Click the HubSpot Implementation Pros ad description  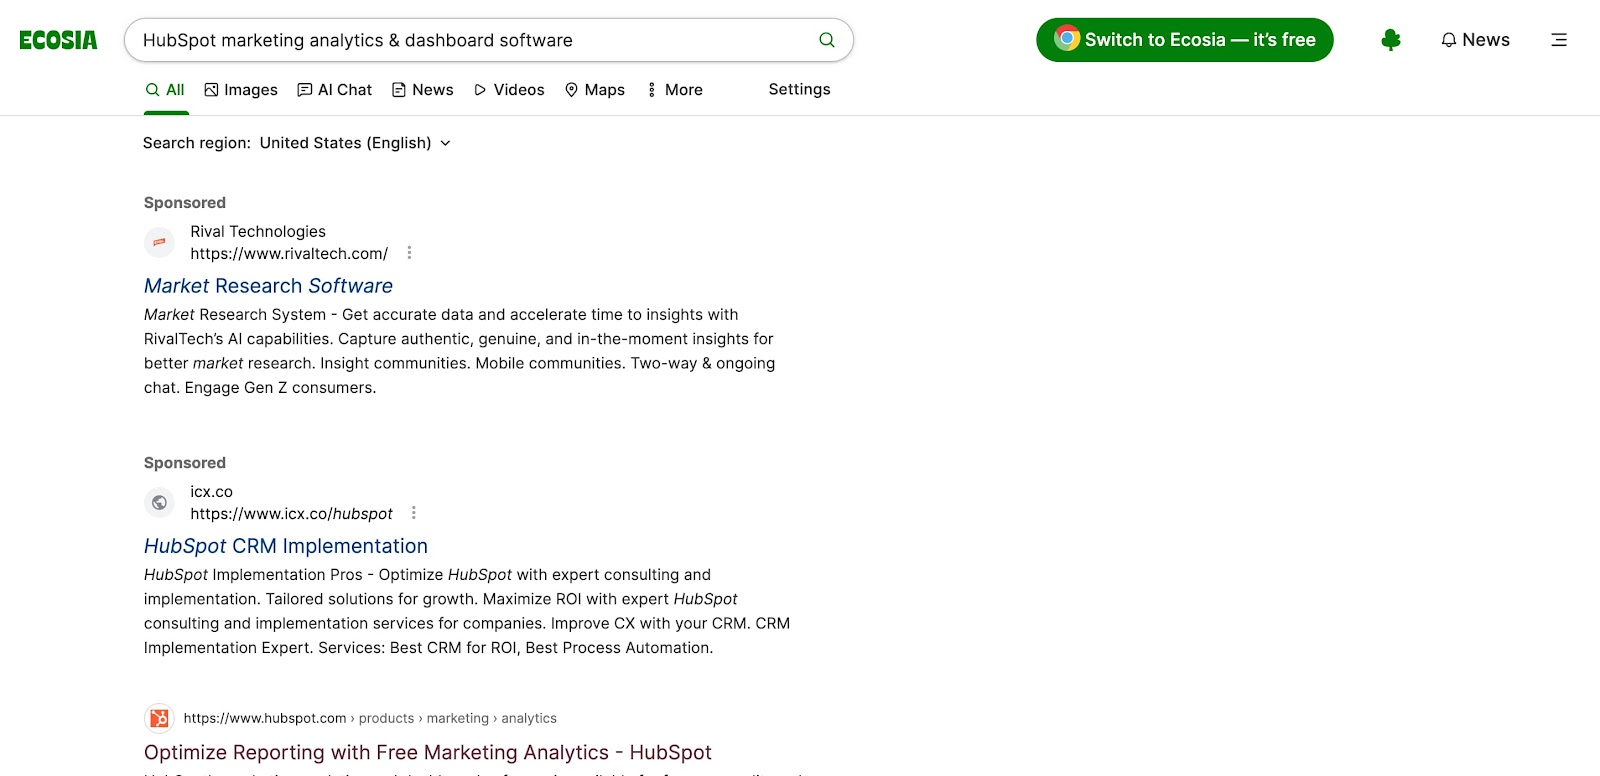click(x=467, y=611)
